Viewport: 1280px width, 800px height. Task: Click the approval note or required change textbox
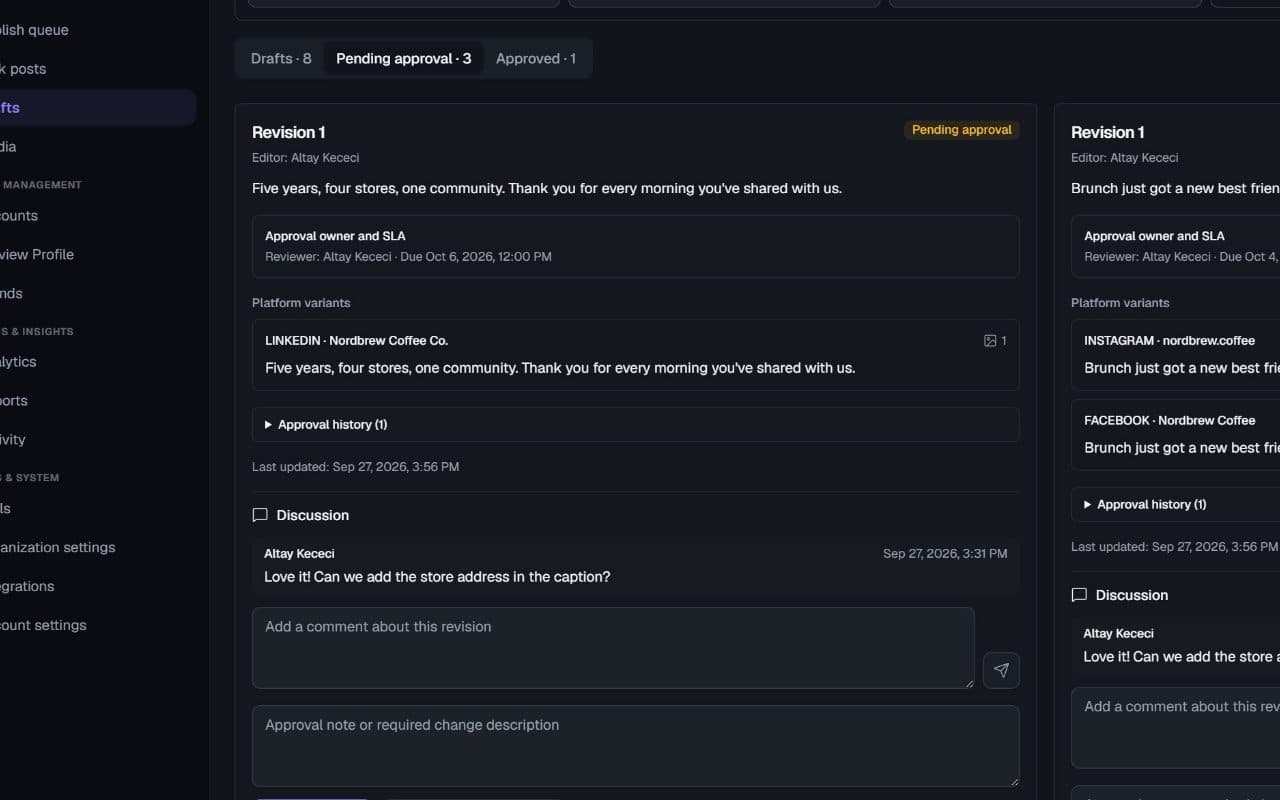[x=636, y=746]
